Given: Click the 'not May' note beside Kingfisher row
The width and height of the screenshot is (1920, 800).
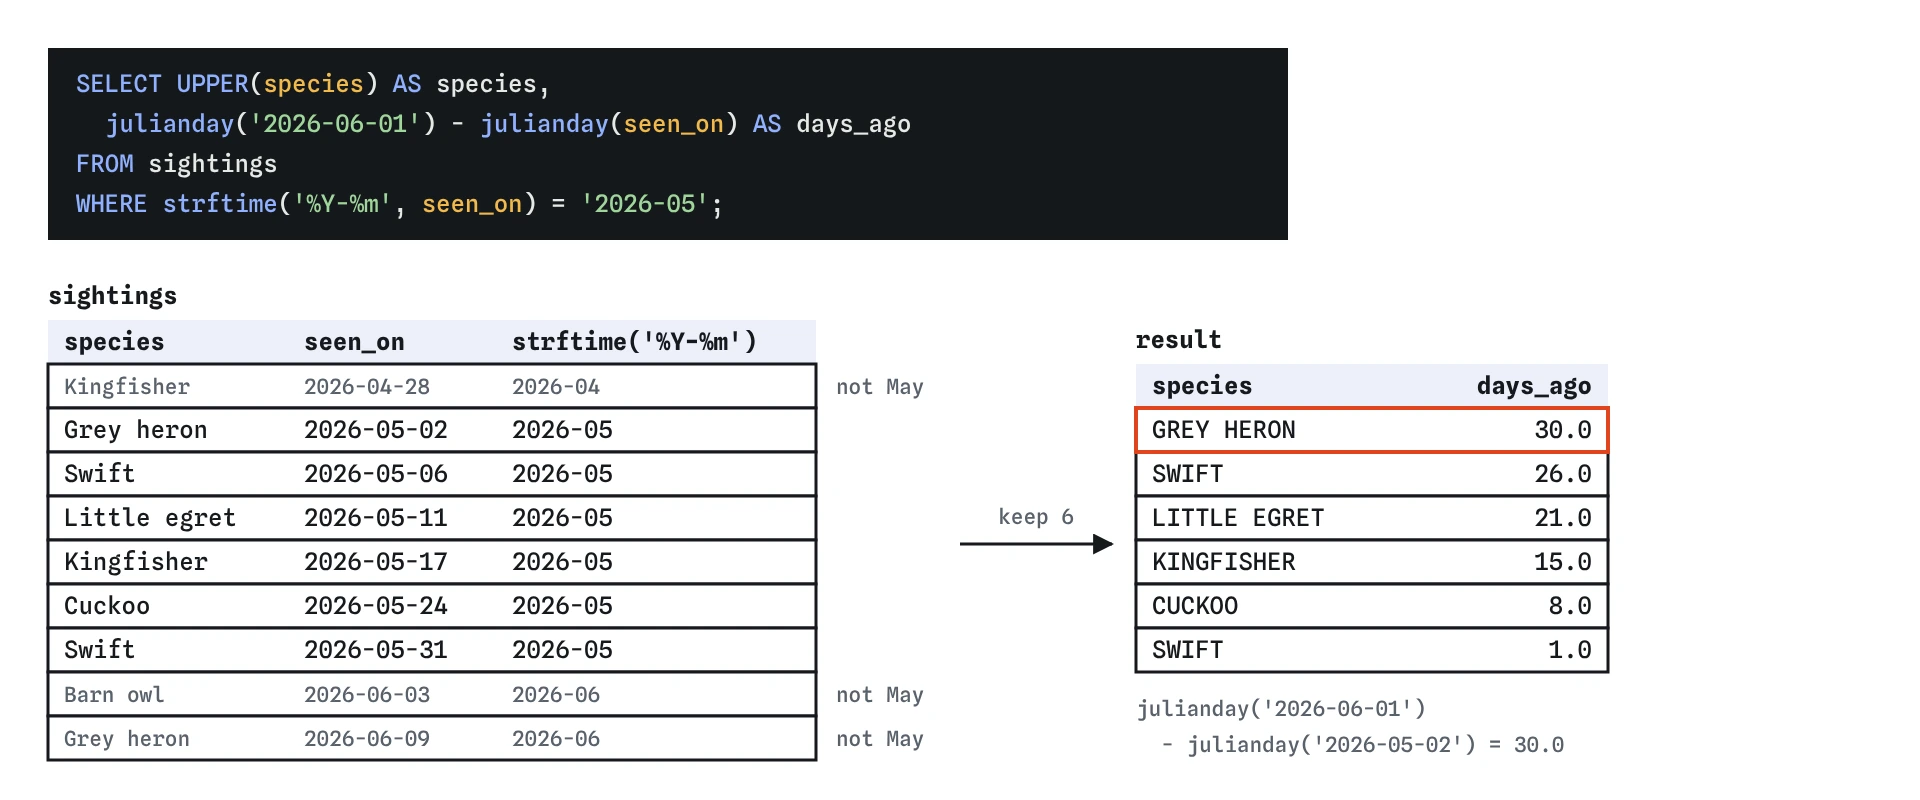Looking at the screenshot, I should tap(880, 387).
